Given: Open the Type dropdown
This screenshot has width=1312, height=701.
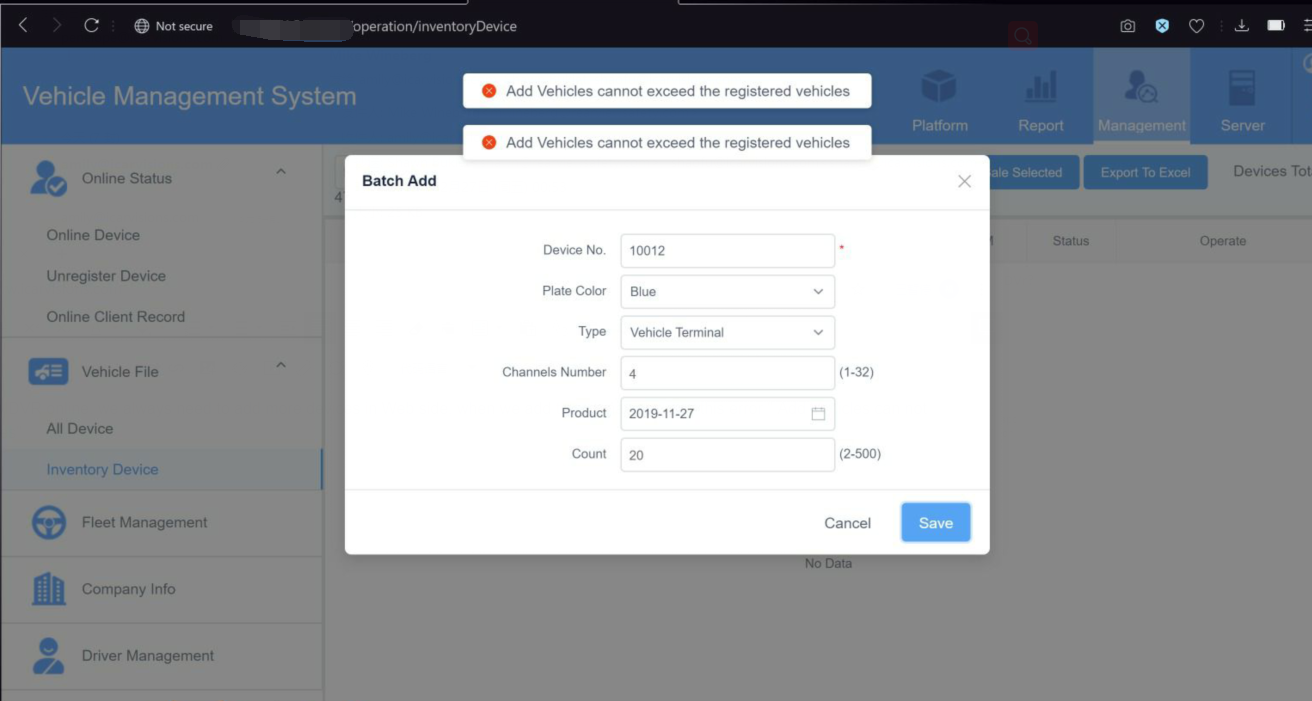Looking at the screenshot, I should (x=727, y=332).
